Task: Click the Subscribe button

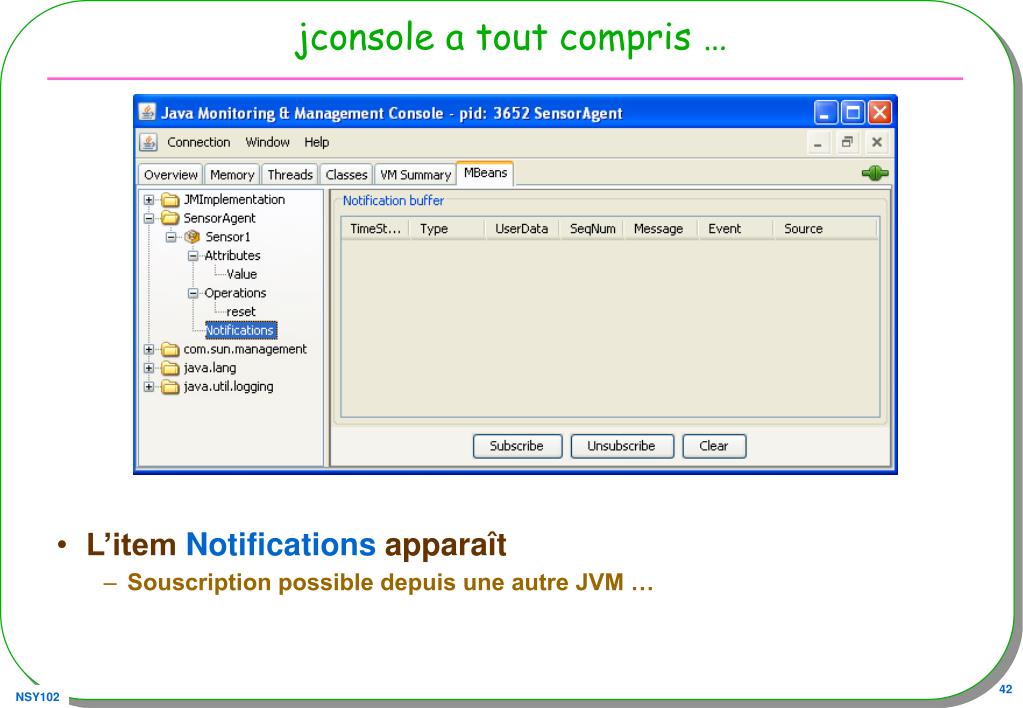Action: click(517, 446)
